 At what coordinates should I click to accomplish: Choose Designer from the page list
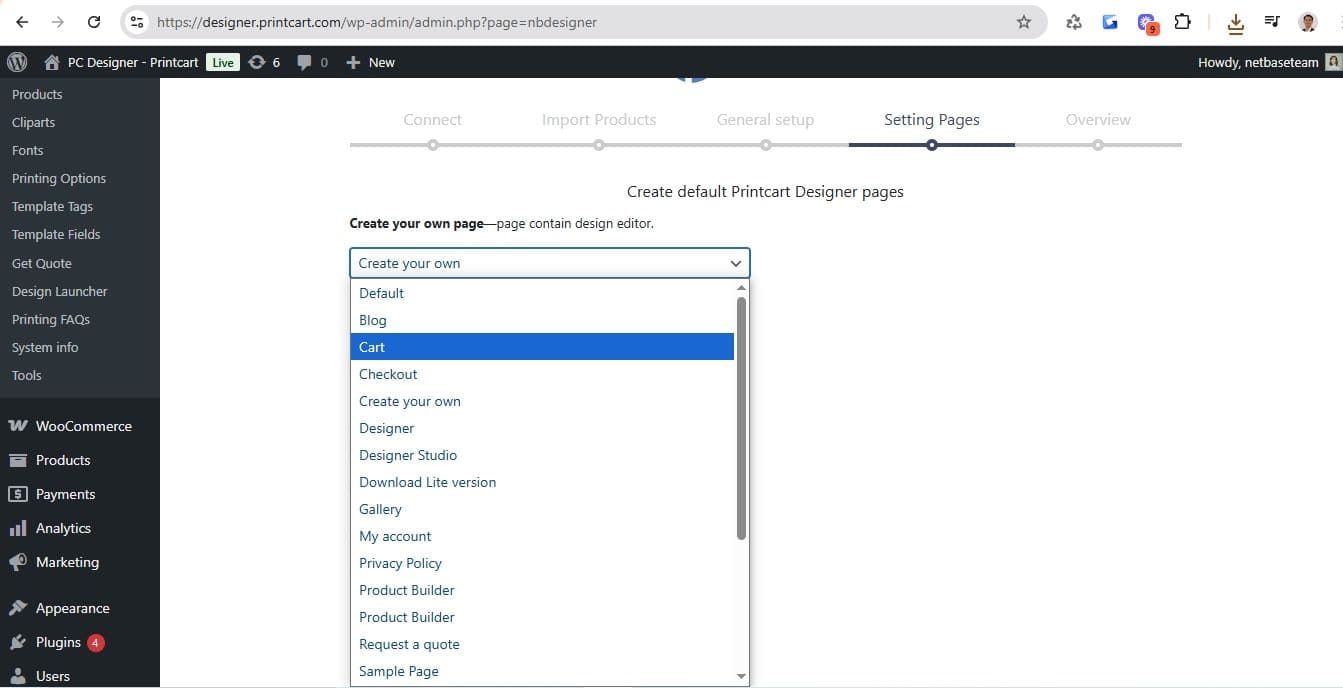coord(542,428)
